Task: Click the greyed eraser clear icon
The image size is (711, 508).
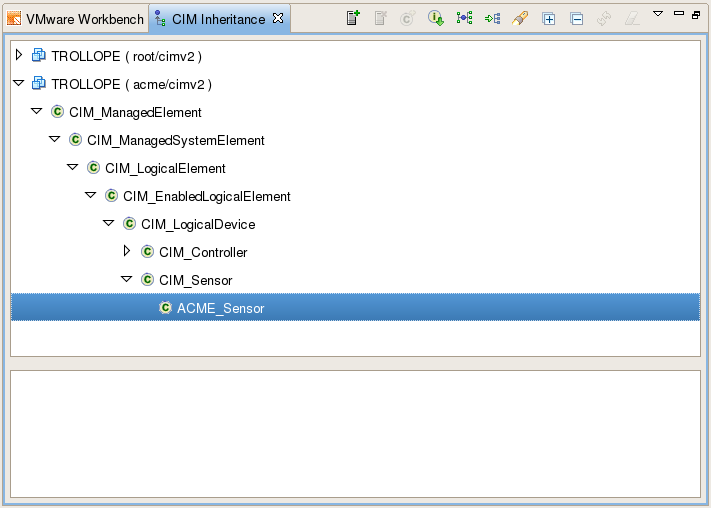Action: coord(632,19)
